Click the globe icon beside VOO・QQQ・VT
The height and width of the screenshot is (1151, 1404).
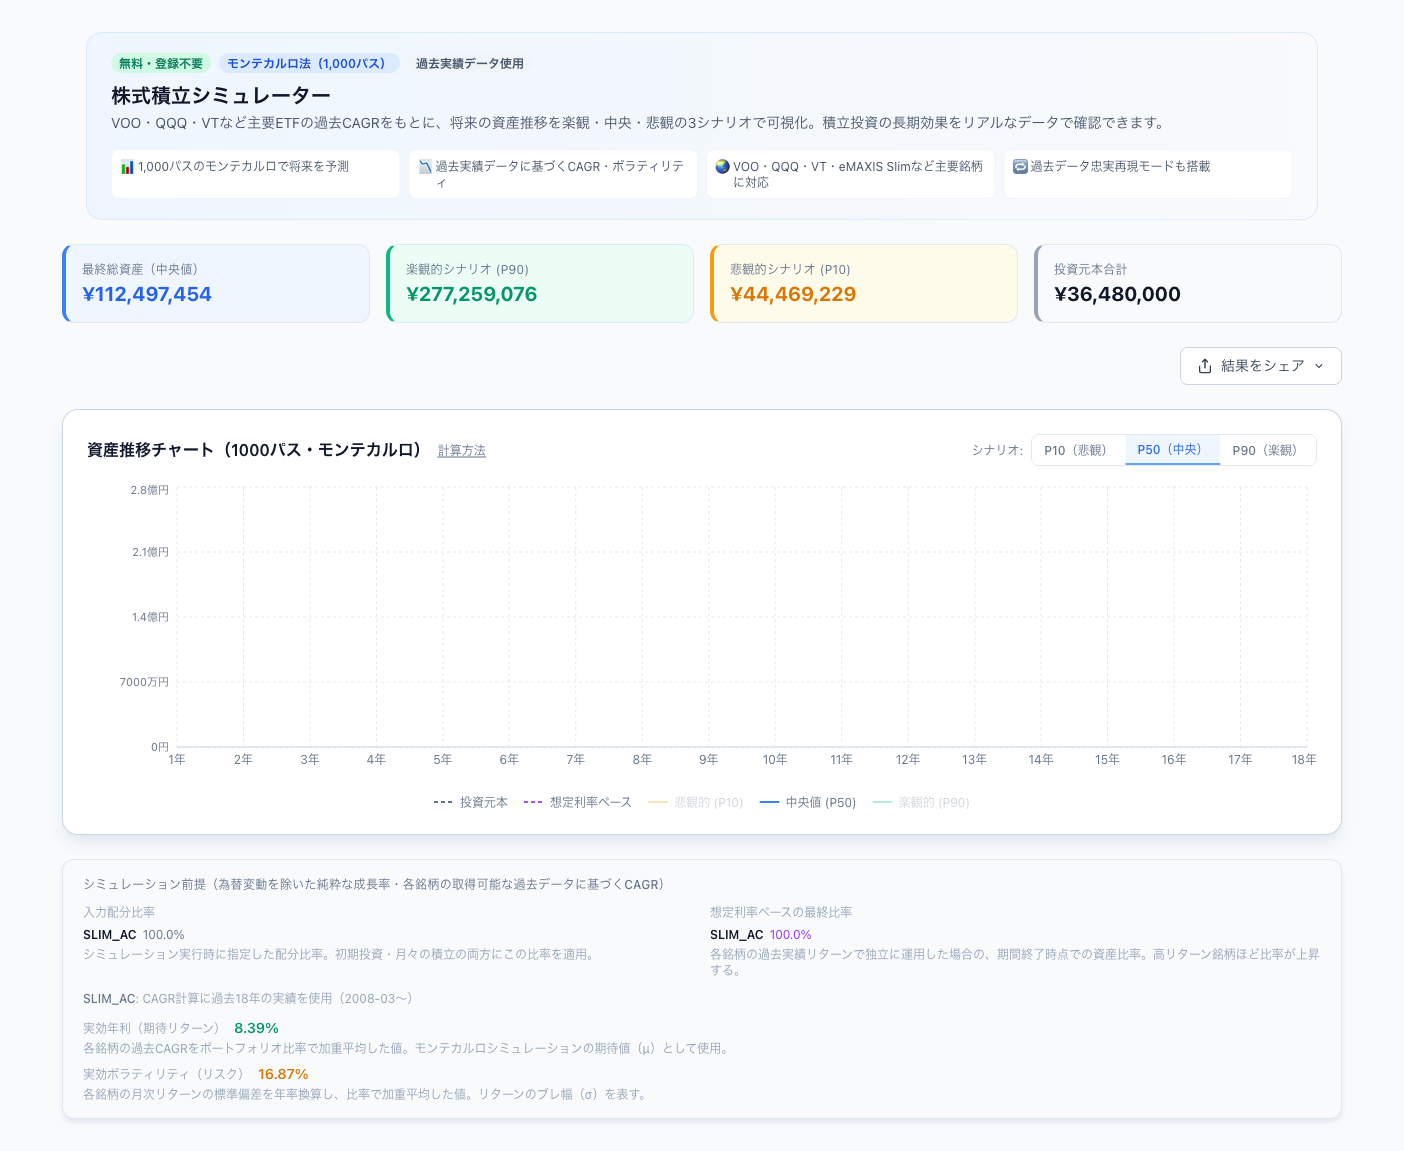[722, 167]
